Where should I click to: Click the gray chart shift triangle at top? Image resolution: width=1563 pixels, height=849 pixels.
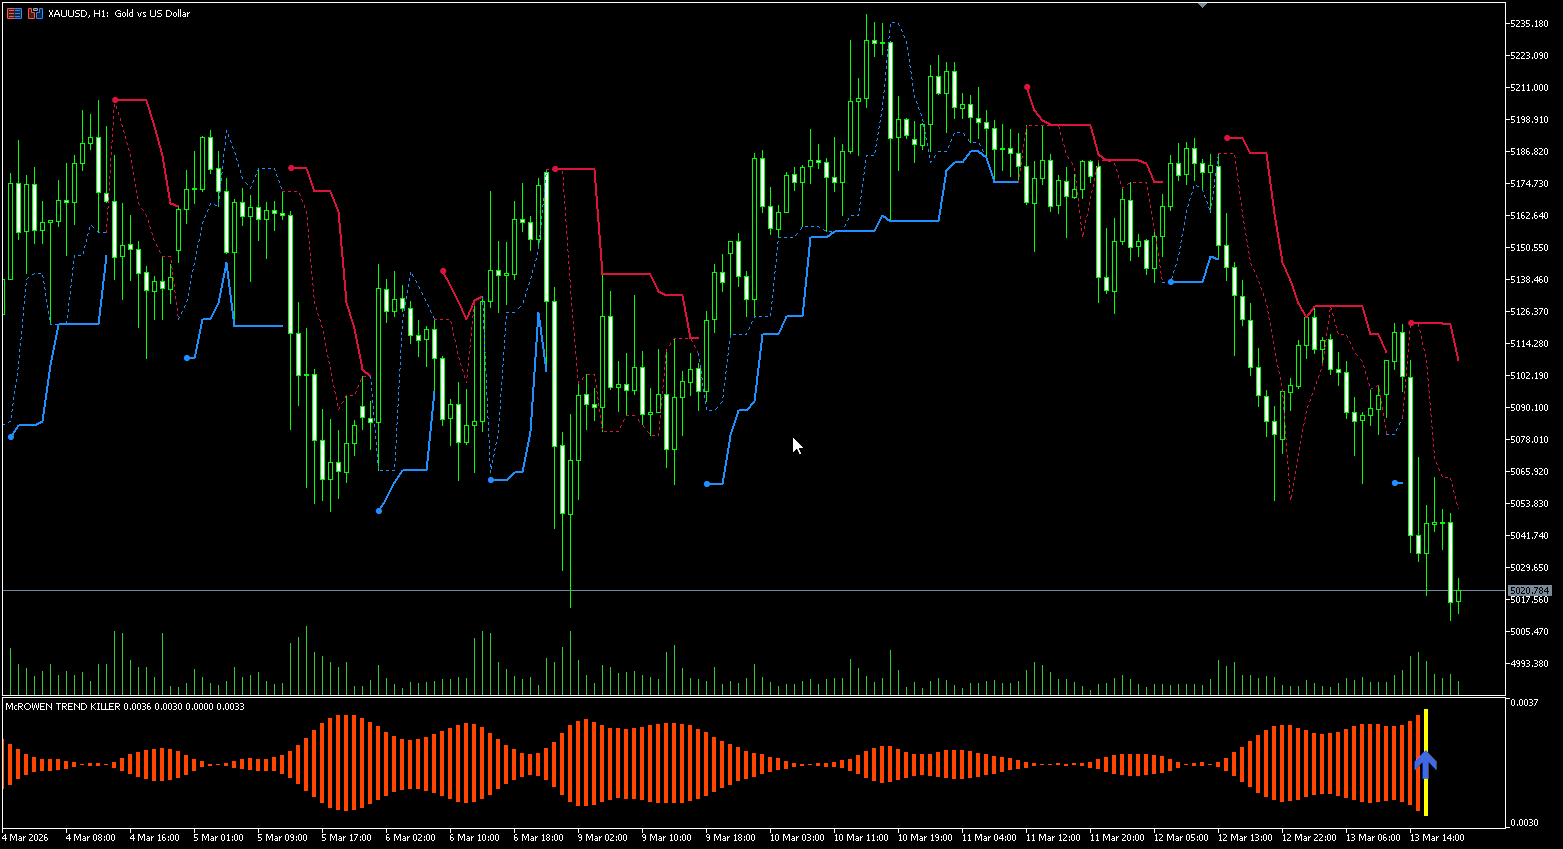coord(1202,5)
